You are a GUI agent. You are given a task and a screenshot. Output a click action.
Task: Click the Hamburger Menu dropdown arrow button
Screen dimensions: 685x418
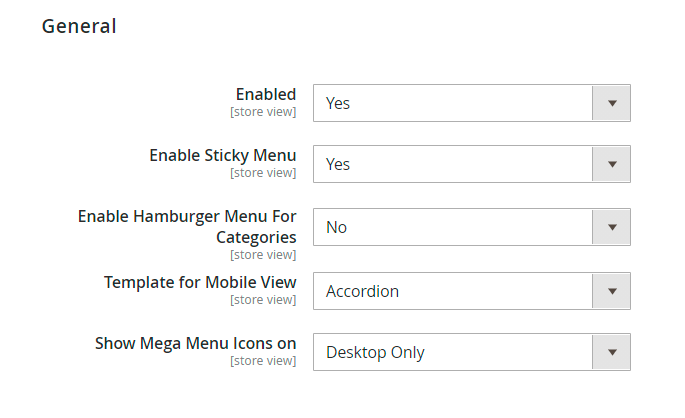coord(611,227)
